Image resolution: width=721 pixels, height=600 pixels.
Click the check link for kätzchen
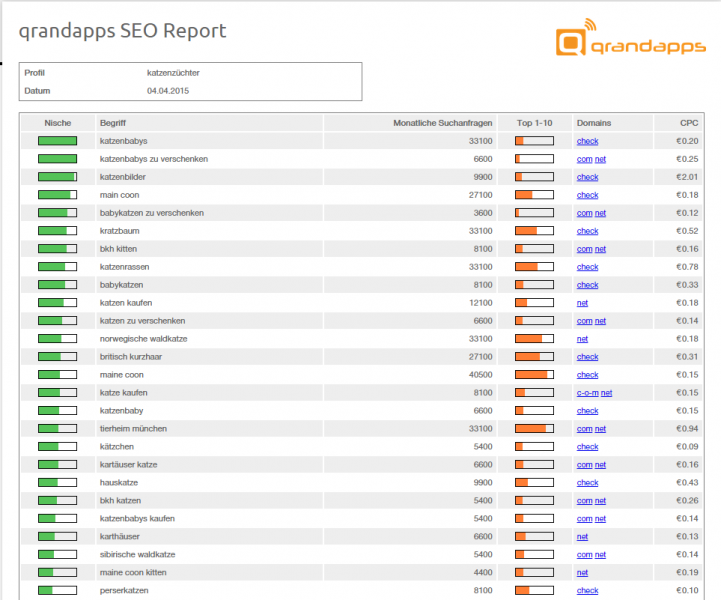(587, 446)
